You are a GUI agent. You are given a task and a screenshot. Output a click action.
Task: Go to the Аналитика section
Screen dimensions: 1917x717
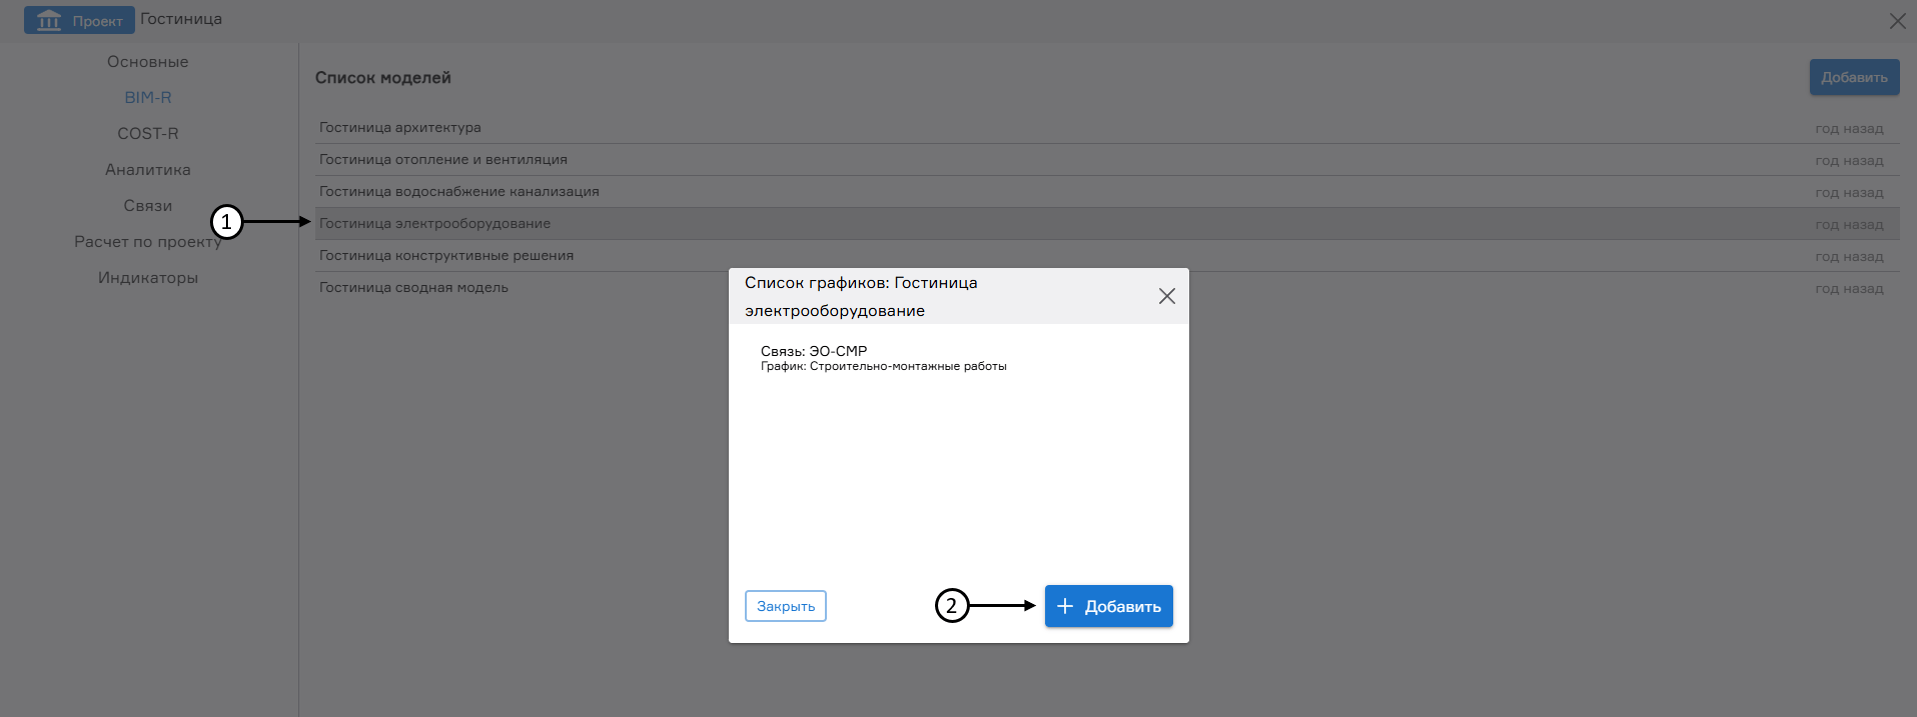[x=148, y=170]
